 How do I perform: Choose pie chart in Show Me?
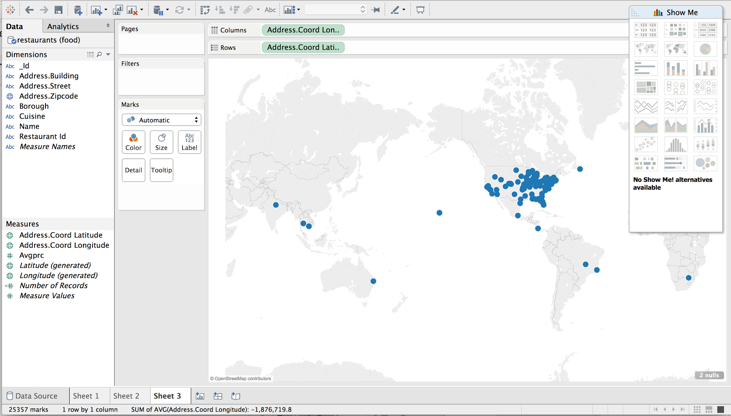coord(705,49)
